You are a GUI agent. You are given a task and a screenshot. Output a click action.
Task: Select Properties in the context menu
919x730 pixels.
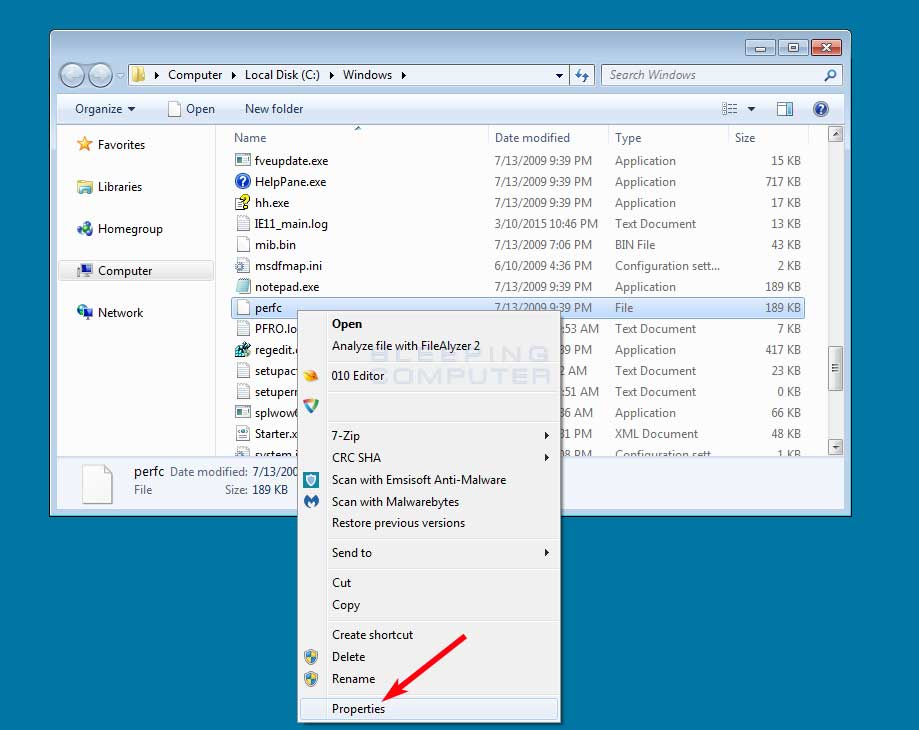pyautogui.click(x=358, y=709)
